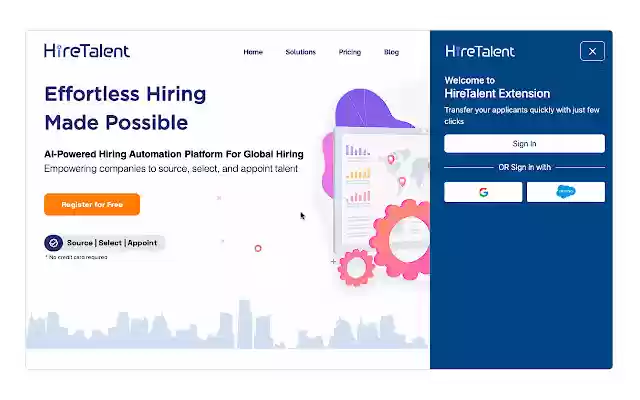The width and height of the screenshot is (640, 400).
Task: Click 'OR Sign in with' label
Action: (524, 167)
